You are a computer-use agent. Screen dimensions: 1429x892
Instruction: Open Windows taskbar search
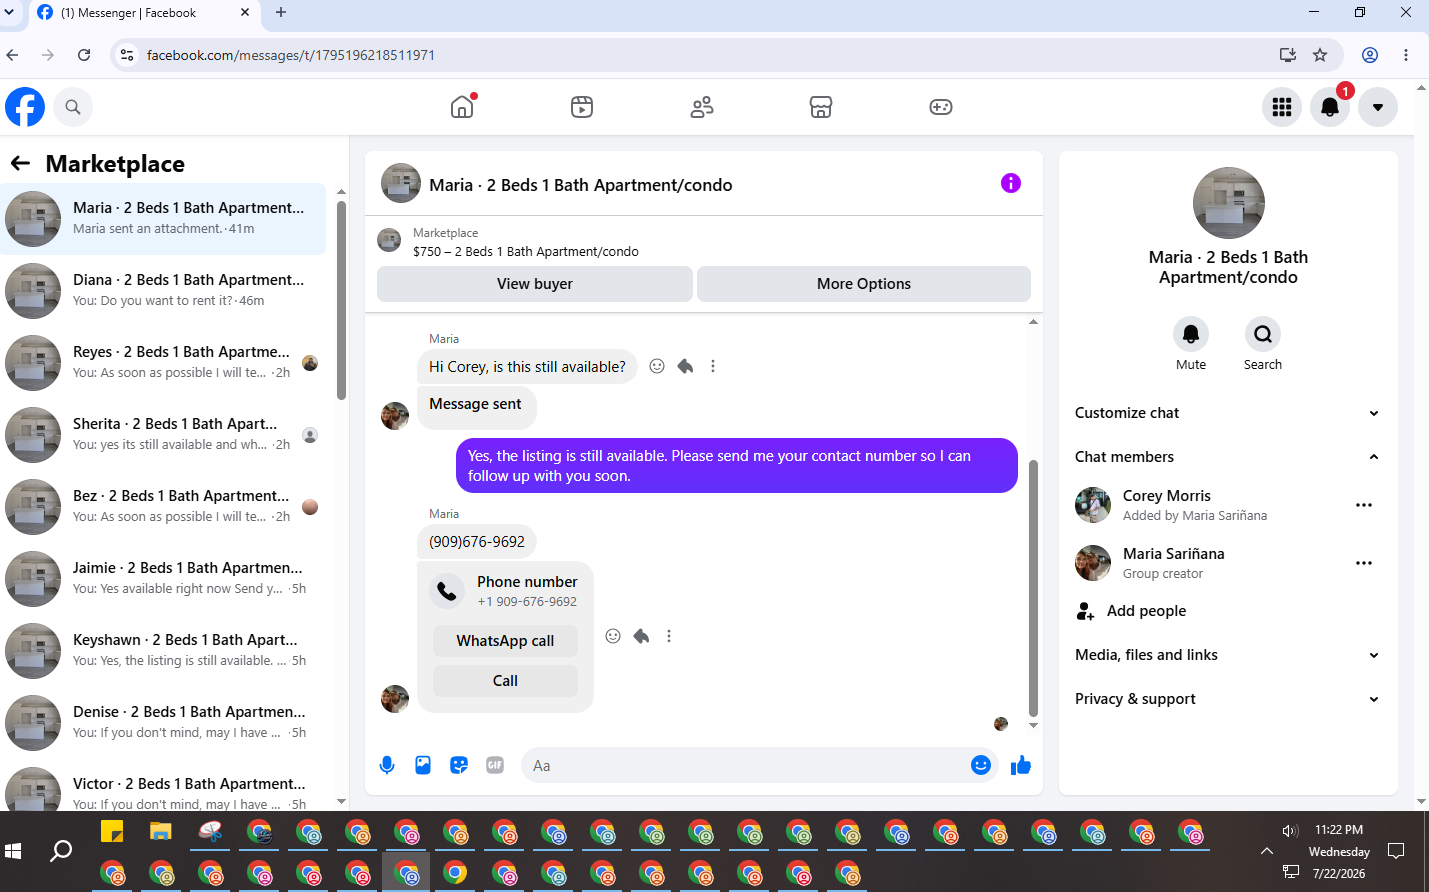61,851
